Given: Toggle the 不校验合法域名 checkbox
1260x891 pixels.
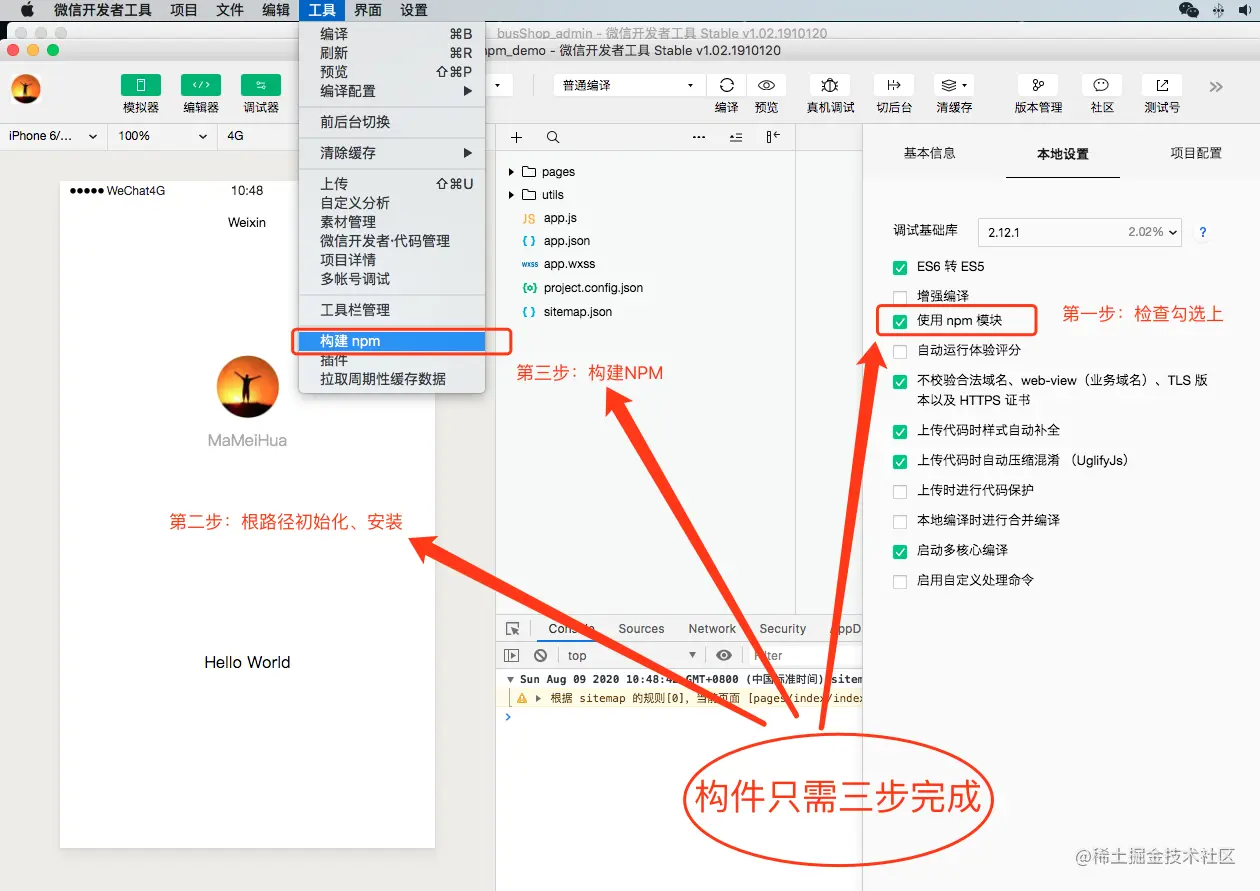Looking at the screenshot, I should [x=900, y=382].
